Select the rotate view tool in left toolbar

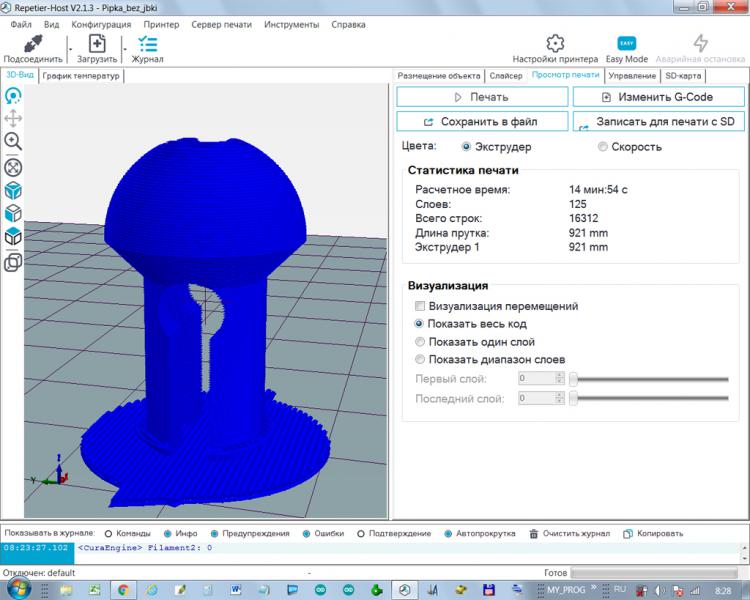(14, 96)
